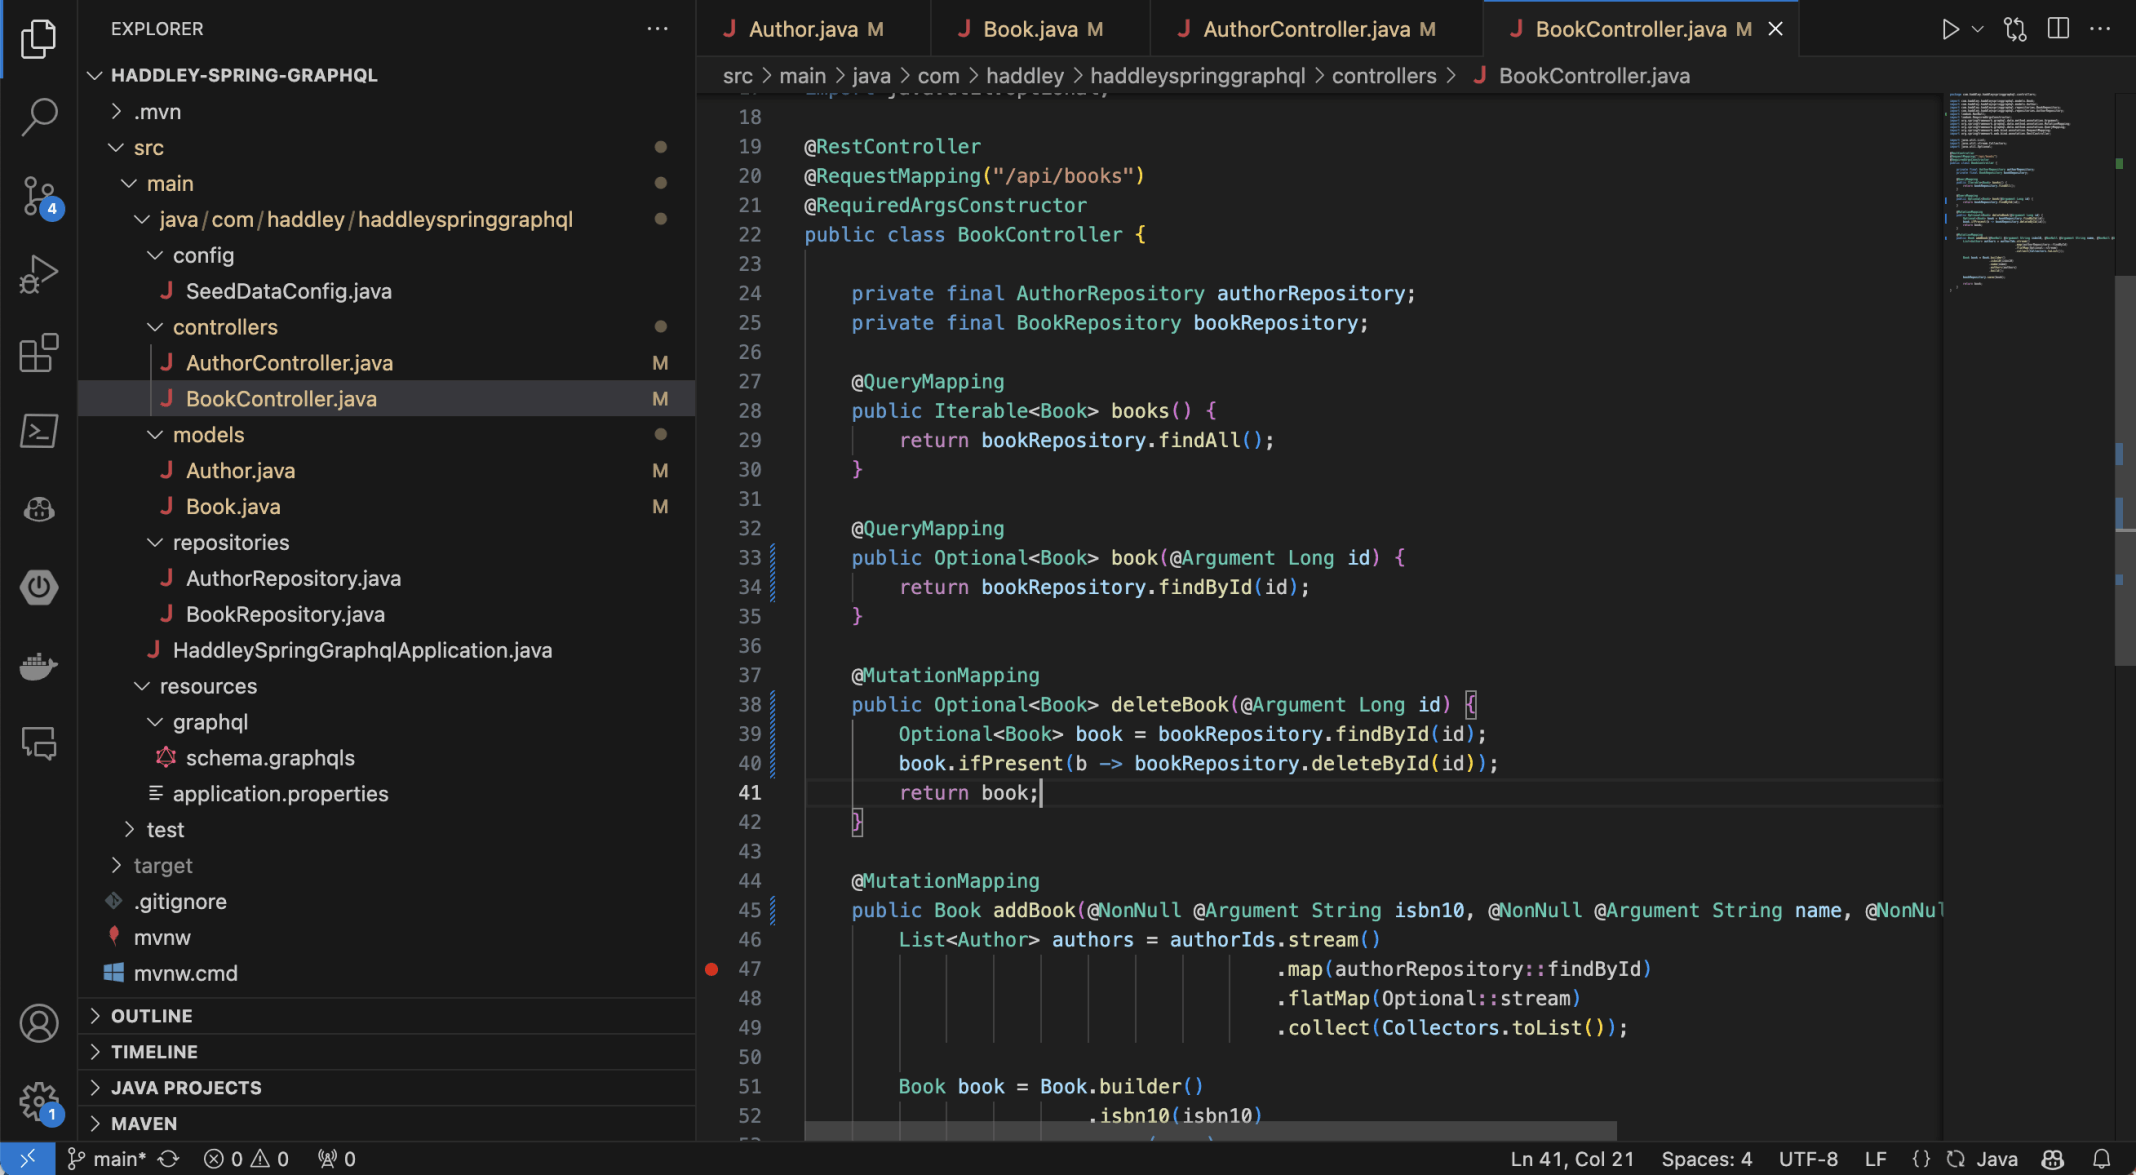Click the Split Editor Right icon
Viewport: 2136px width, 1175px height.
(2058, 29)
